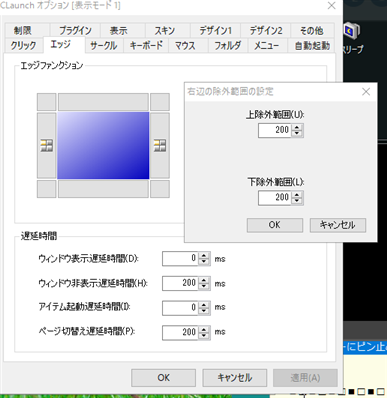This screenshot has width=387, height=398.
Task: Increase ウィンドウ非表示遅延時間 with up arrow
Action: pos(204,280)
